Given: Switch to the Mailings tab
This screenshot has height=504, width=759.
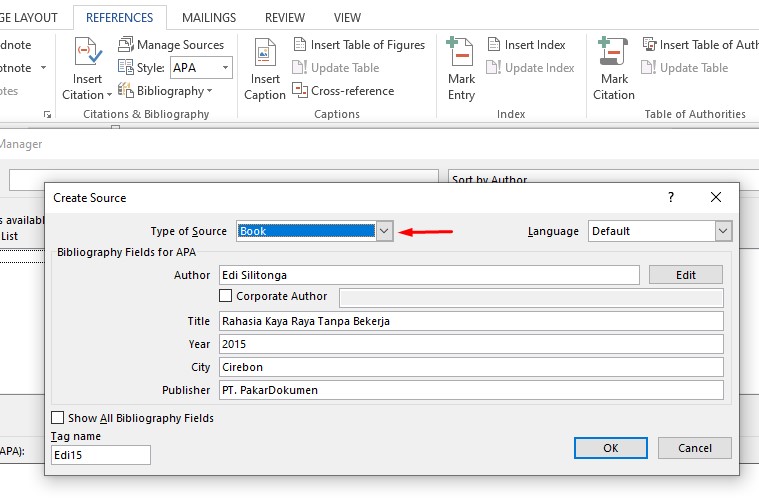Looking at the screenshot, I should pos(209,17).
